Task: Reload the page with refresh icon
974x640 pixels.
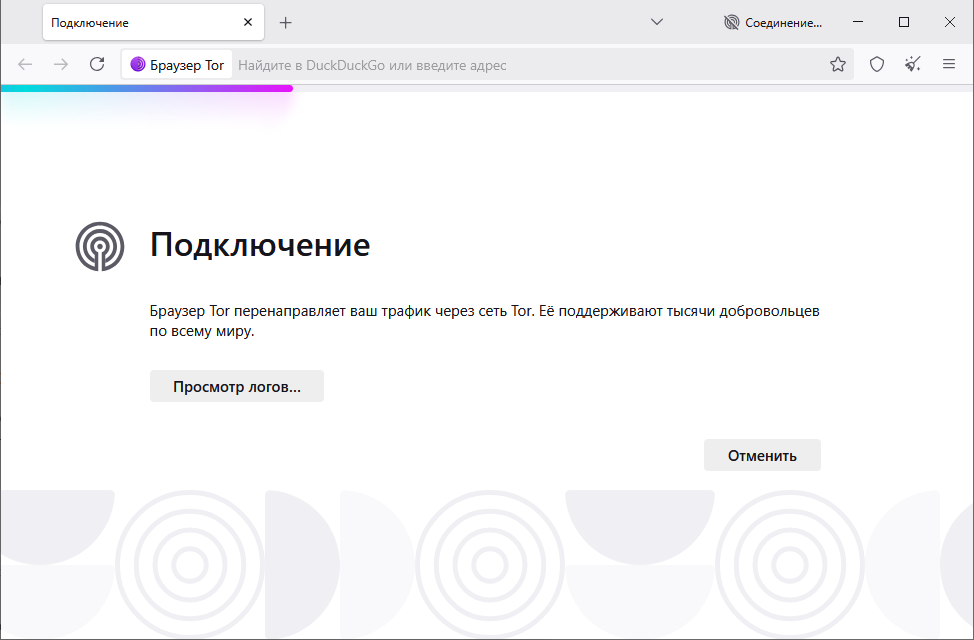Action: coord(97,64)
